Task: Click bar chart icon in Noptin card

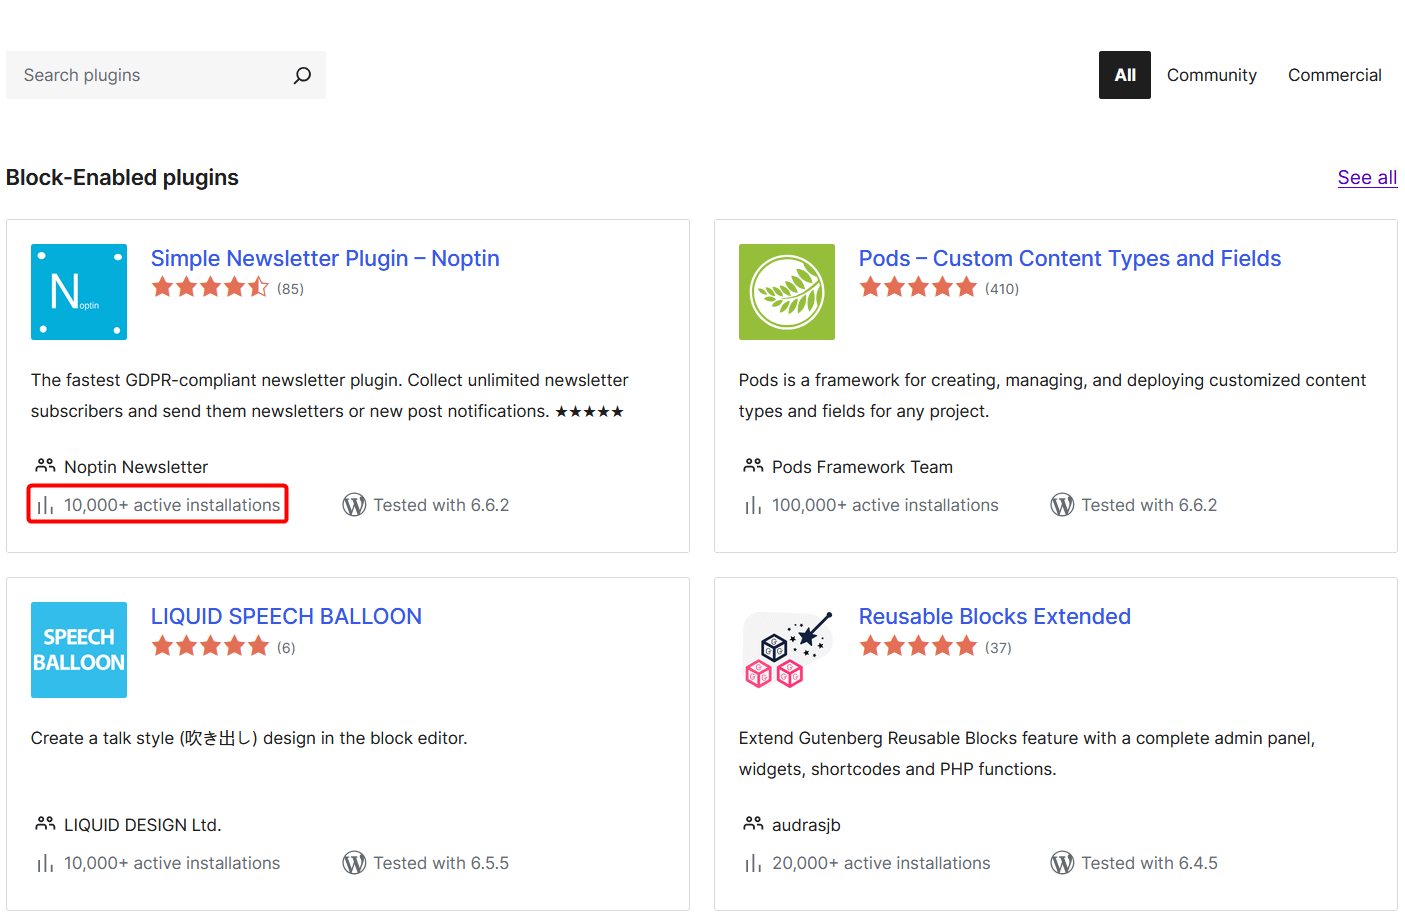Action: tap(45, 506)
